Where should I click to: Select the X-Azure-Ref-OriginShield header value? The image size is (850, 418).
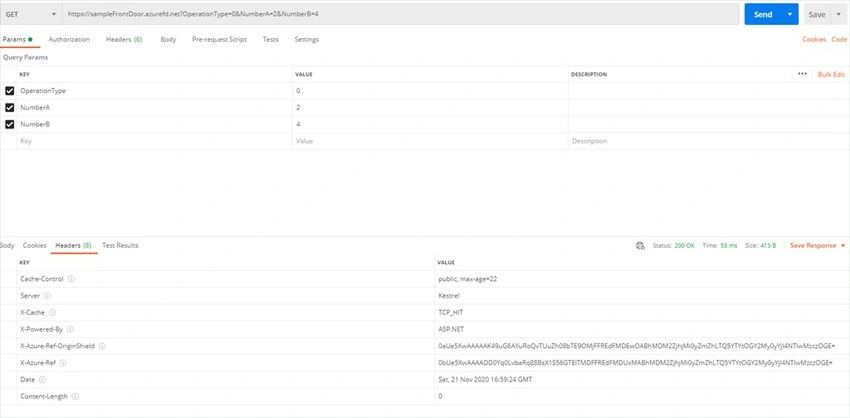coord(636,346)
